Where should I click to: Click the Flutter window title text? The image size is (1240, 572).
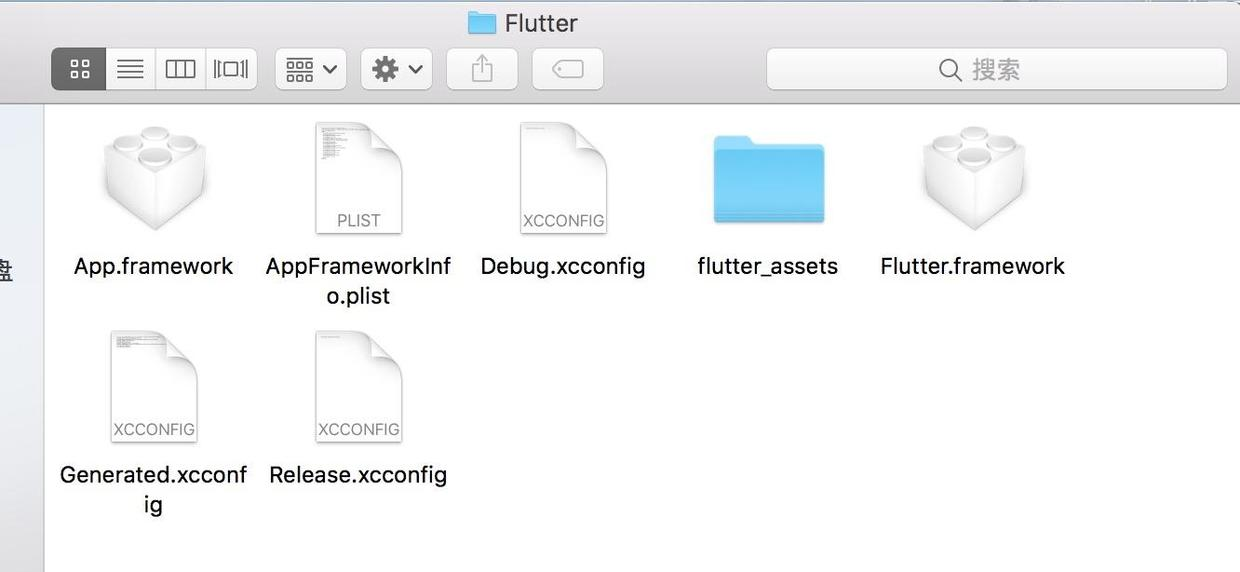point(541,23)
